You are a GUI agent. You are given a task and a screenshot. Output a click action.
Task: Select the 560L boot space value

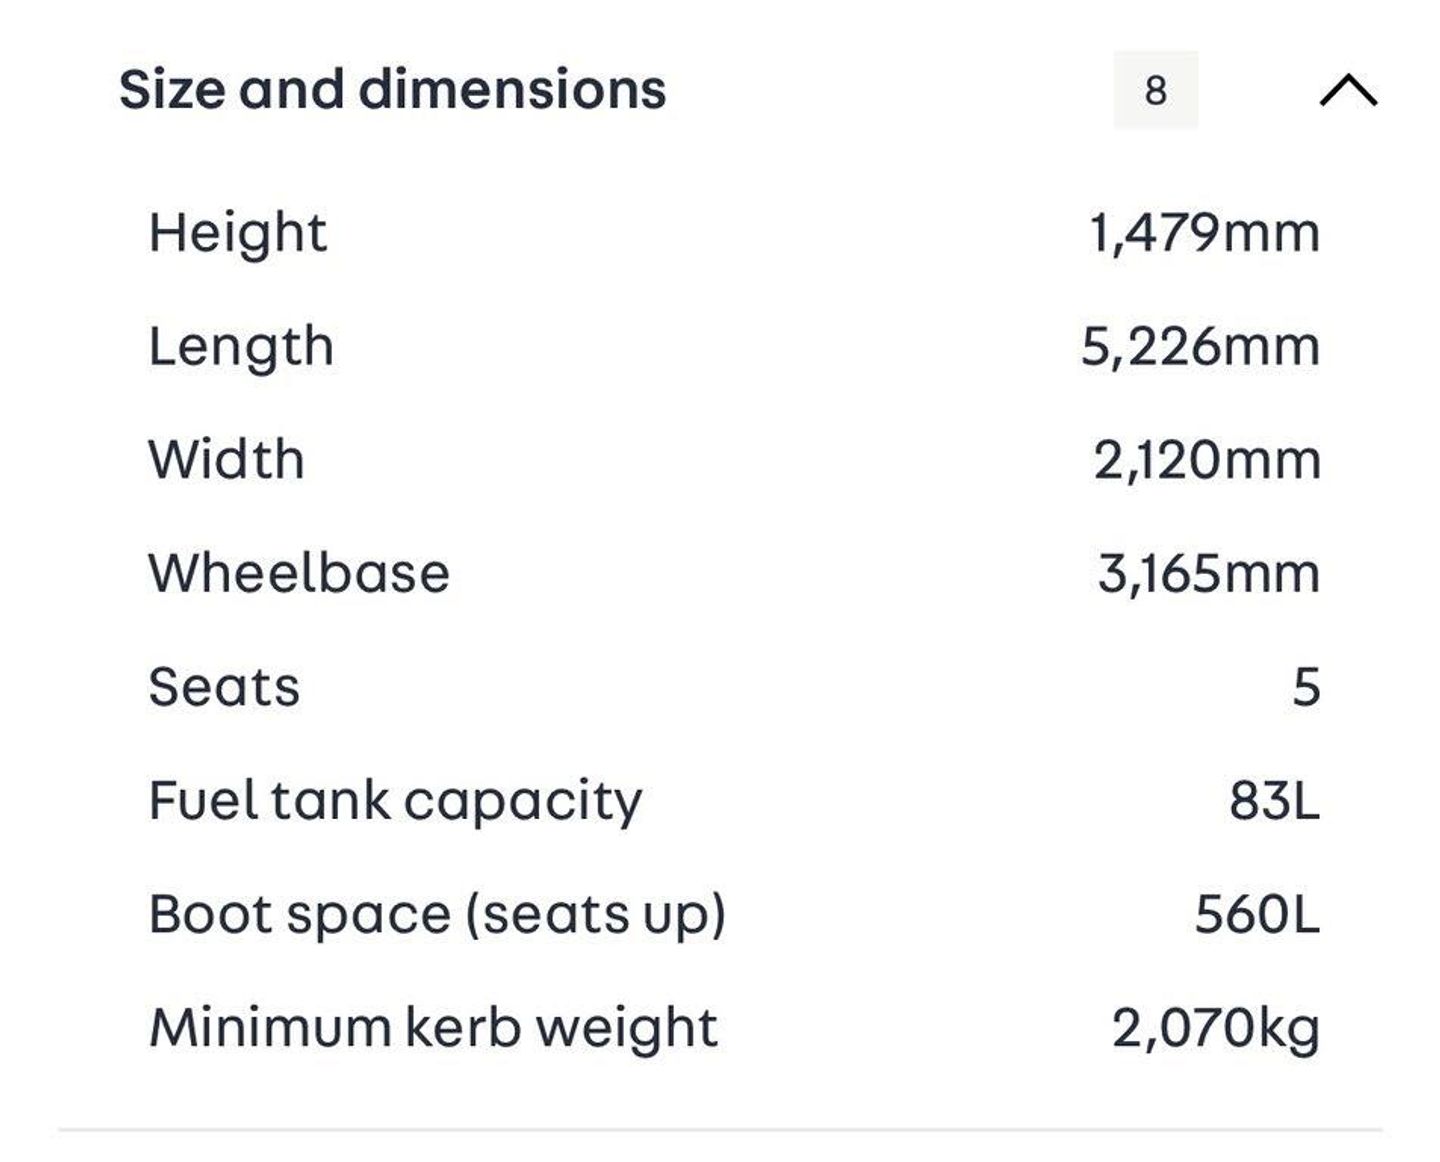1257,914
